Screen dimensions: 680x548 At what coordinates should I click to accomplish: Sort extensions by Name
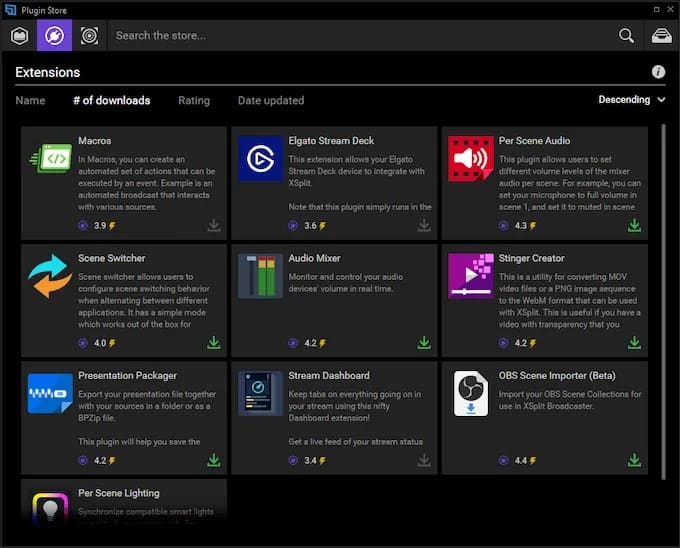(x=30, y=100)
